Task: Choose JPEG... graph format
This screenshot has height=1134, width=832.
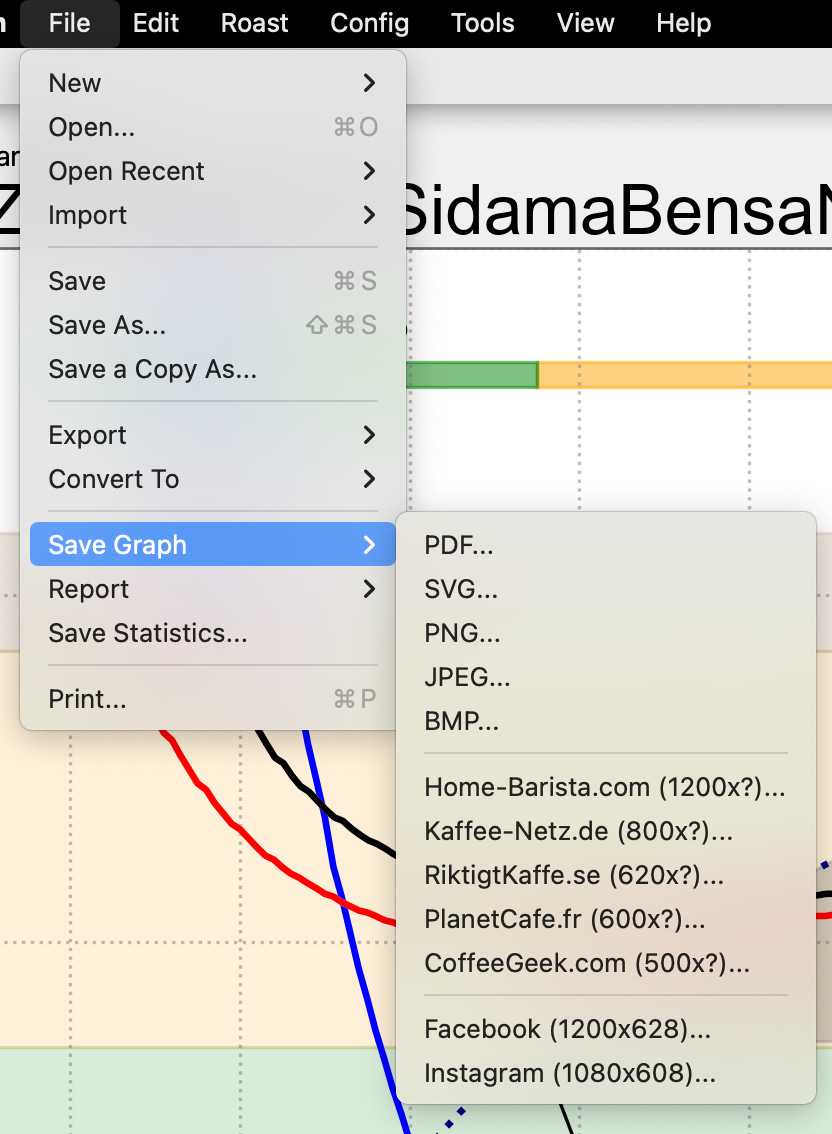Action: tap(467, 677)
